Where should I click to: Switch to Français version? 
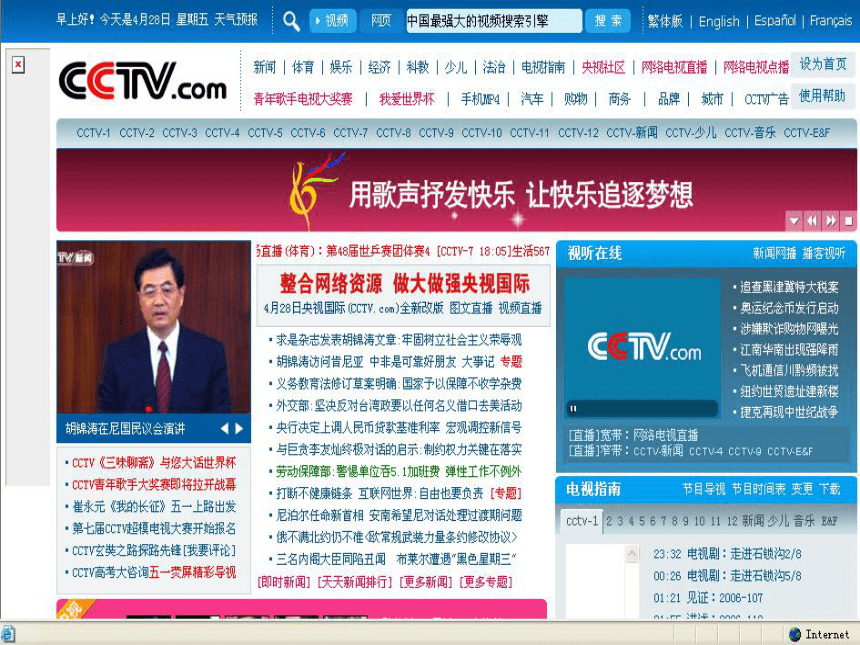(831, 21)
